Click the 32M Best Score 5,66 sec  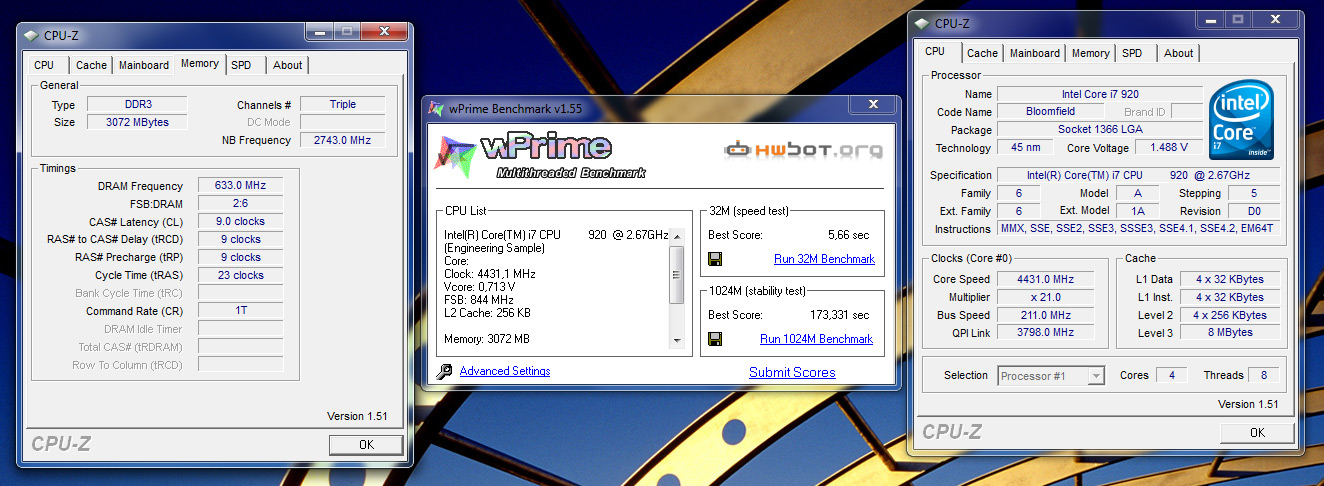[x=848, y=235]
